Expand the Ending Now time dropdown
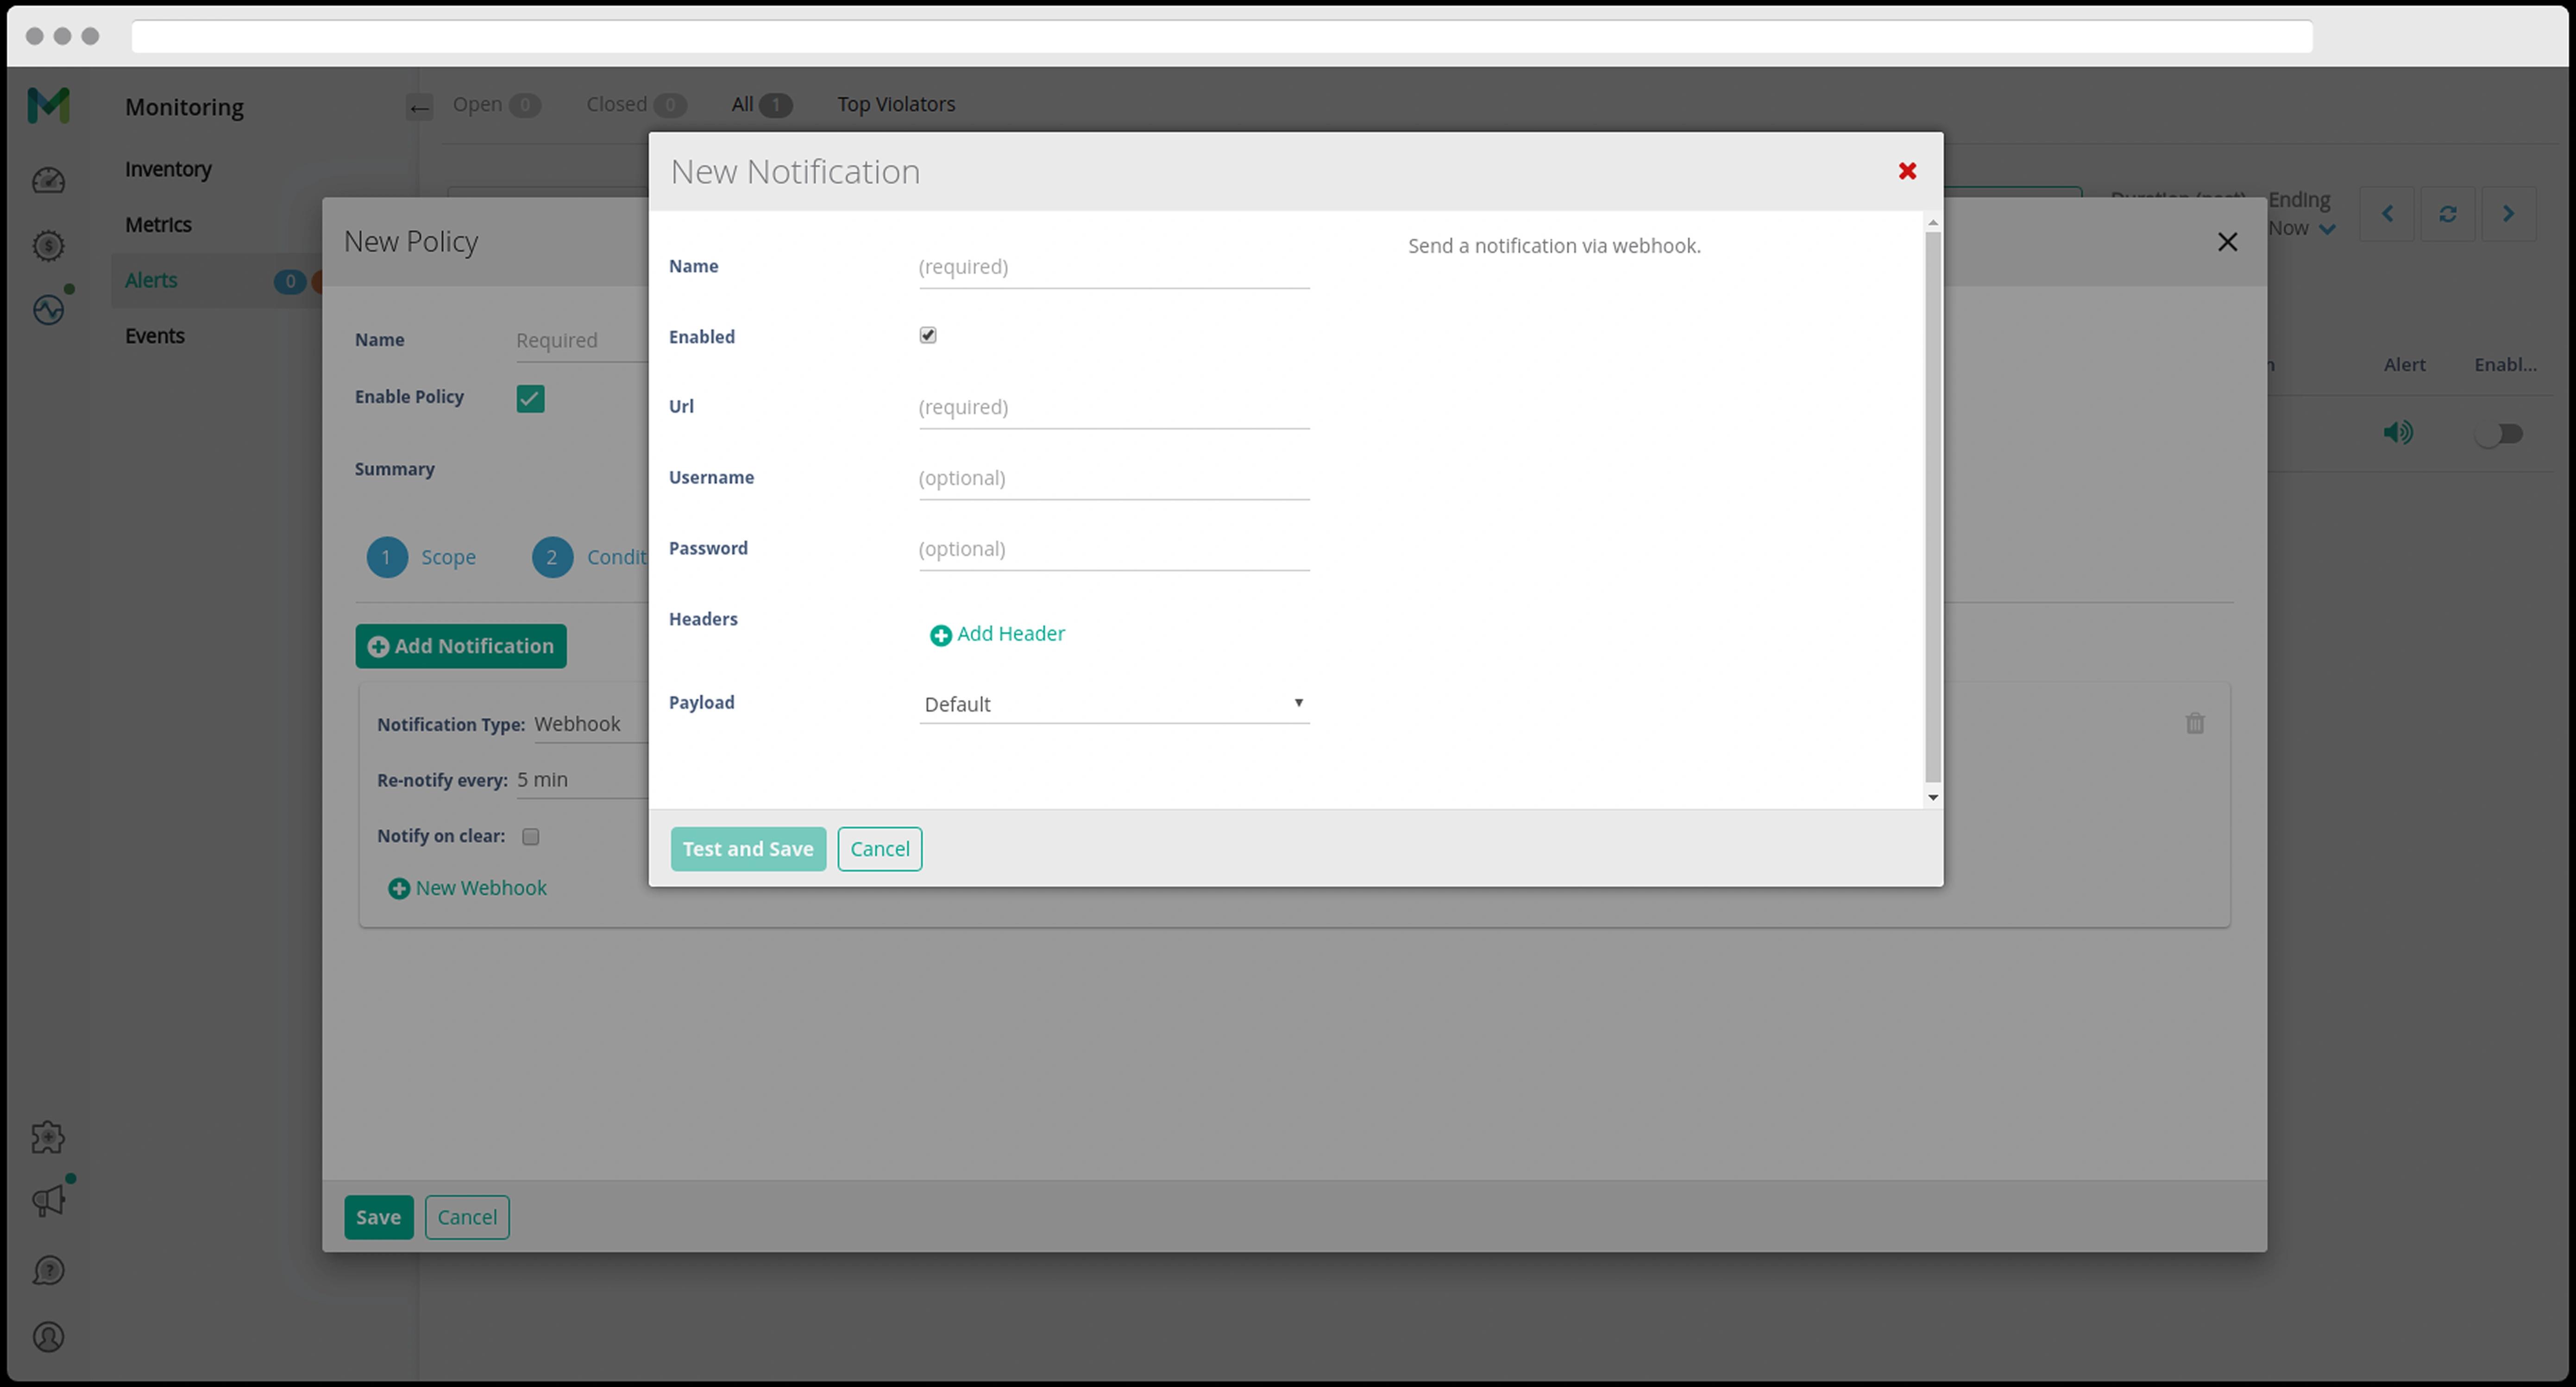The height and width of the screenshot is (1387, 2576). [x=2326, y=229]
